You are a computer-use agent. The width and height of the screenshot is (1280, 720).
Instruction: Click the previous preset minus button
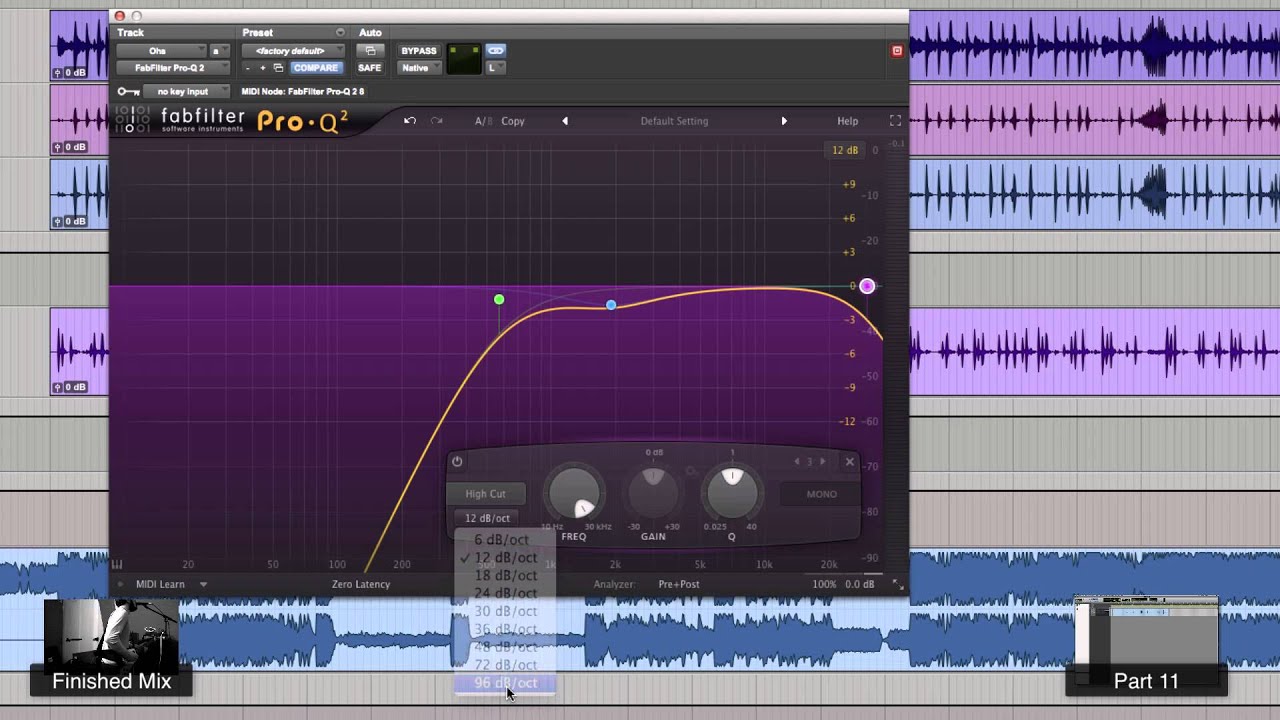coord(249,68)
